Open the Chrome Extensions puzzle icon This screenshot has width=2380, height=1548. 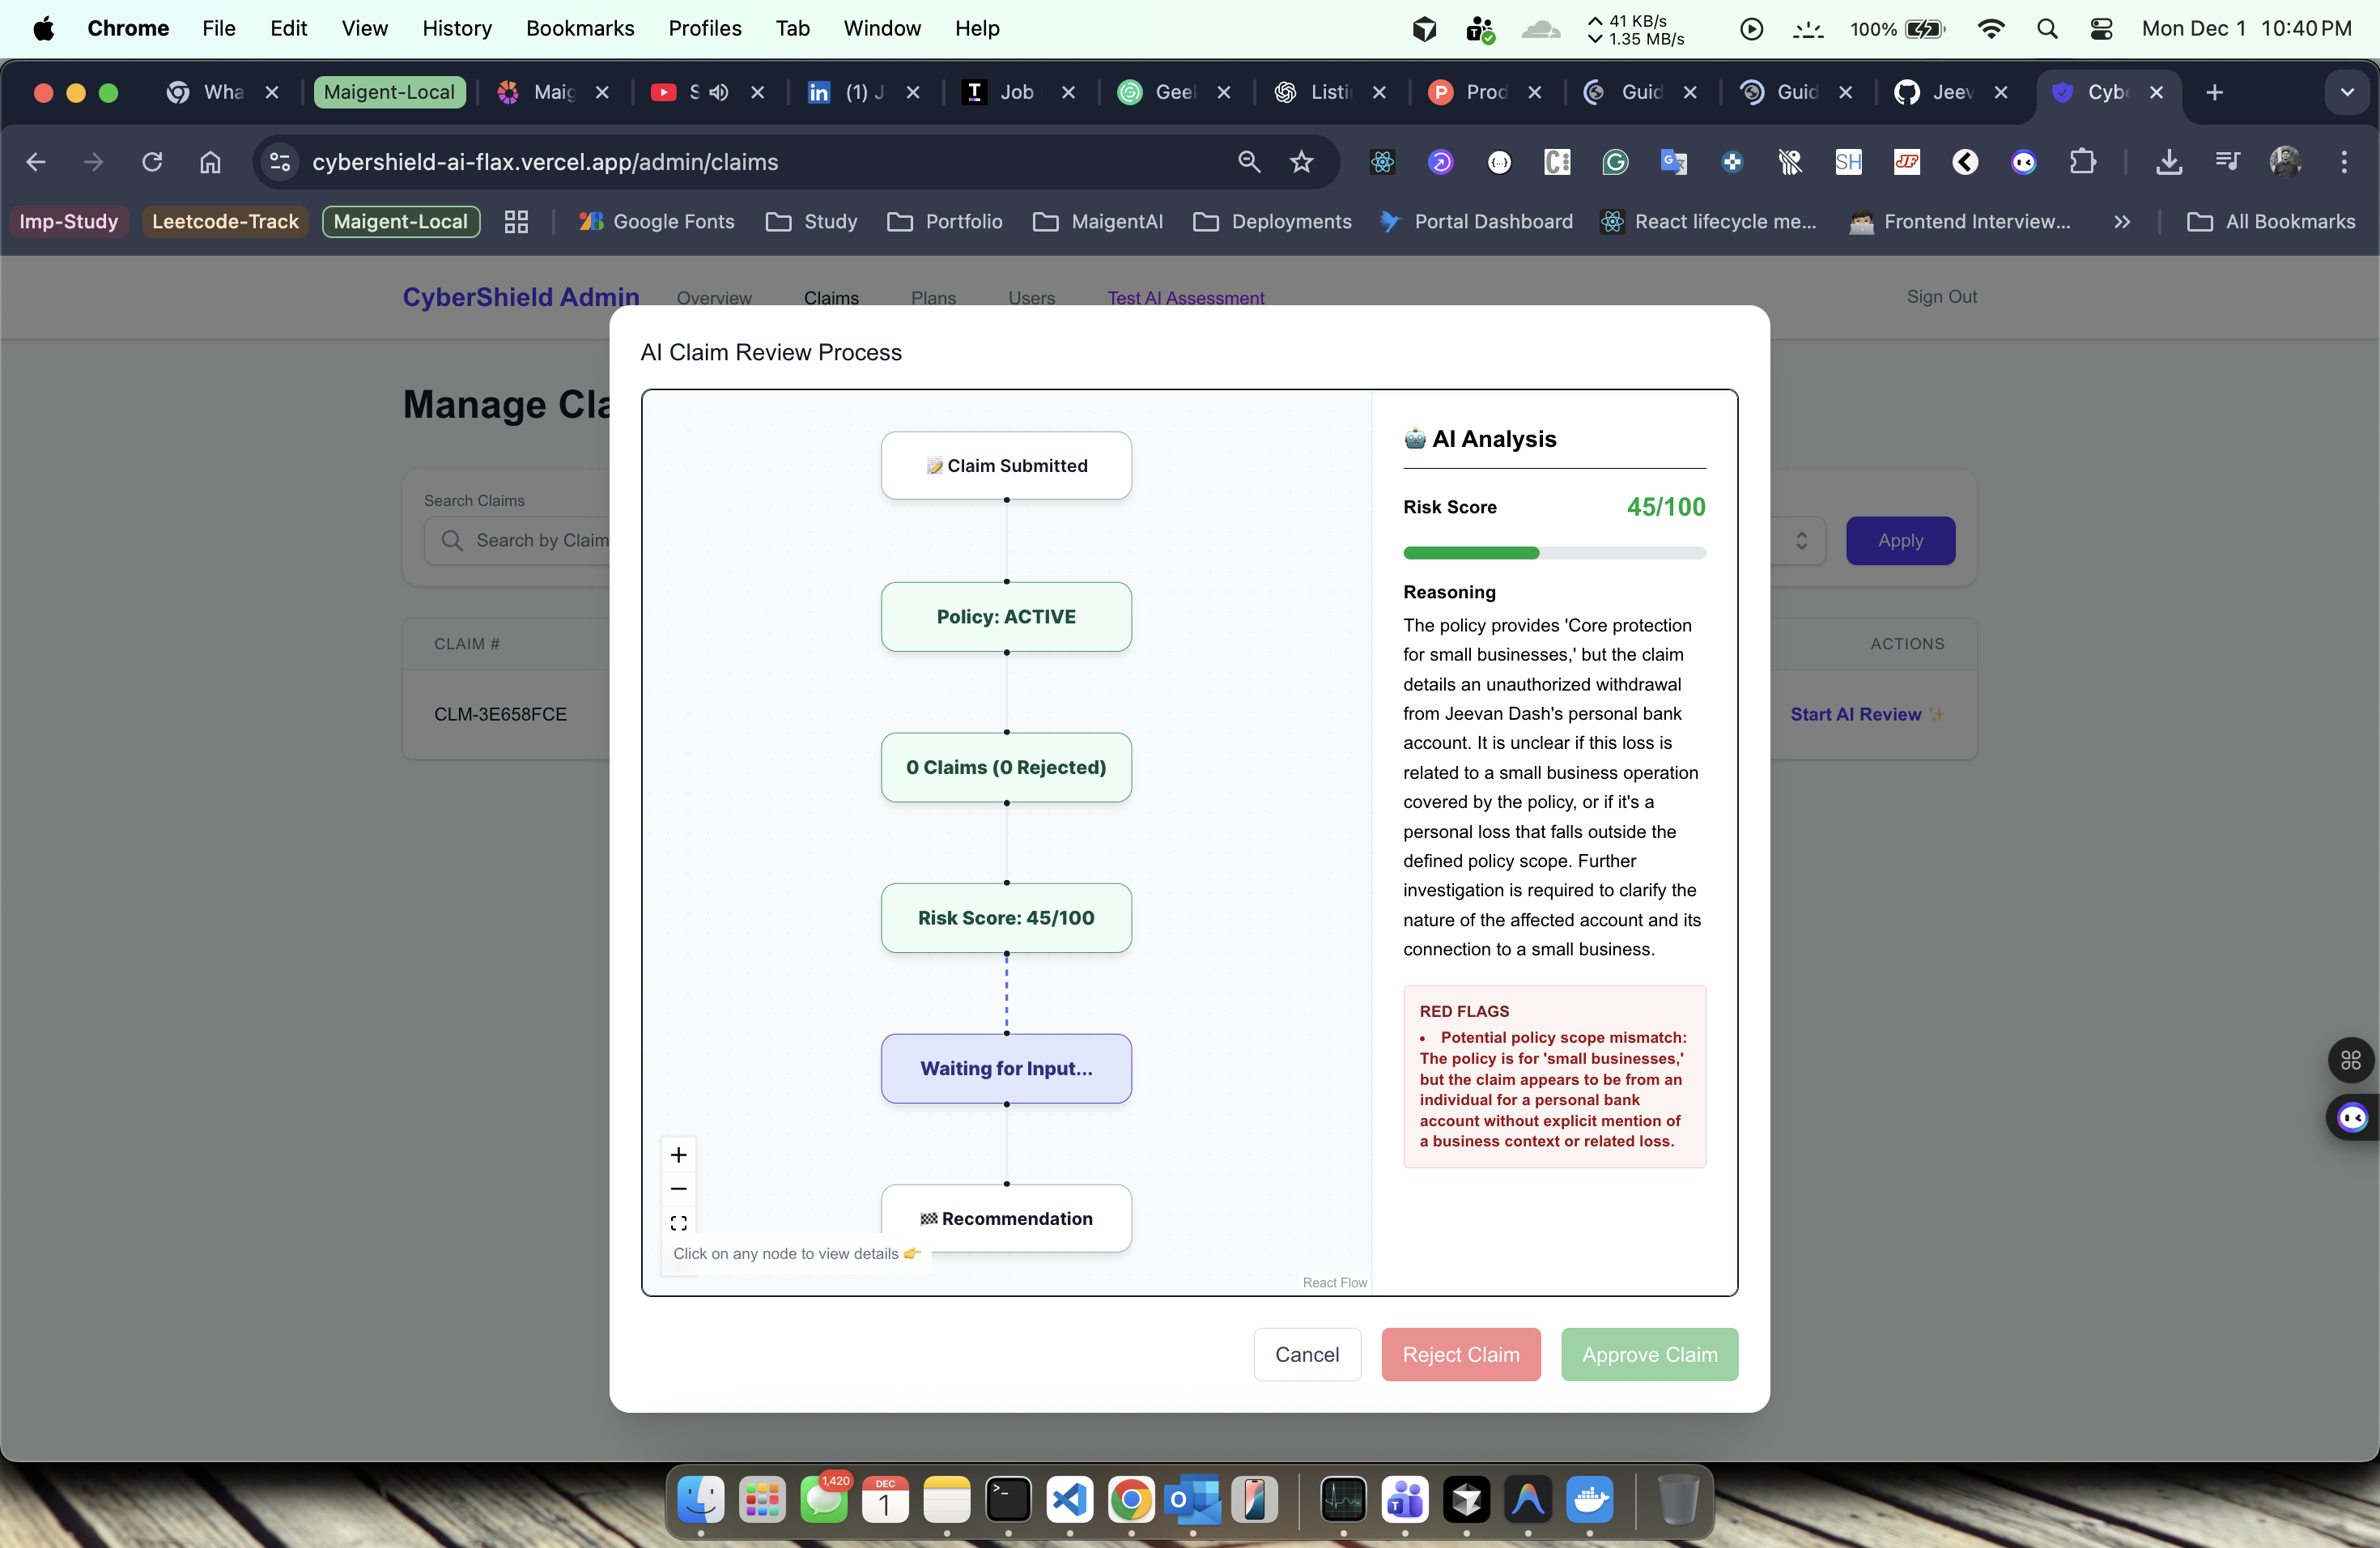[x=2082, y=162]
